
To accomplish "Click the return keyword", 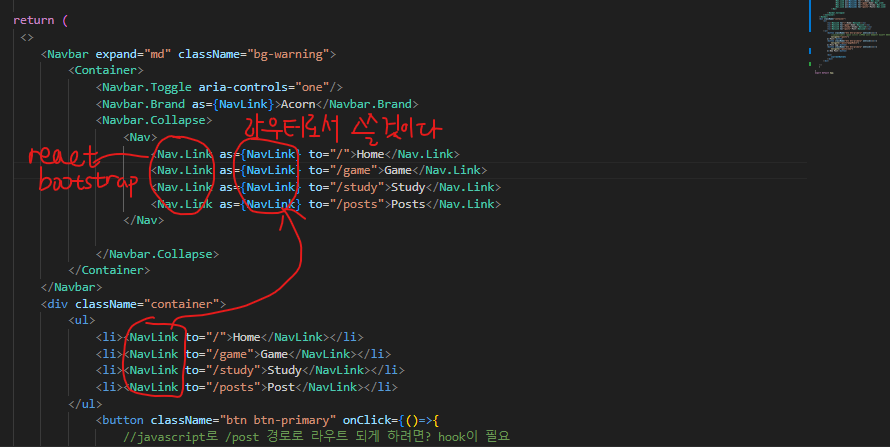I will 33,20.
